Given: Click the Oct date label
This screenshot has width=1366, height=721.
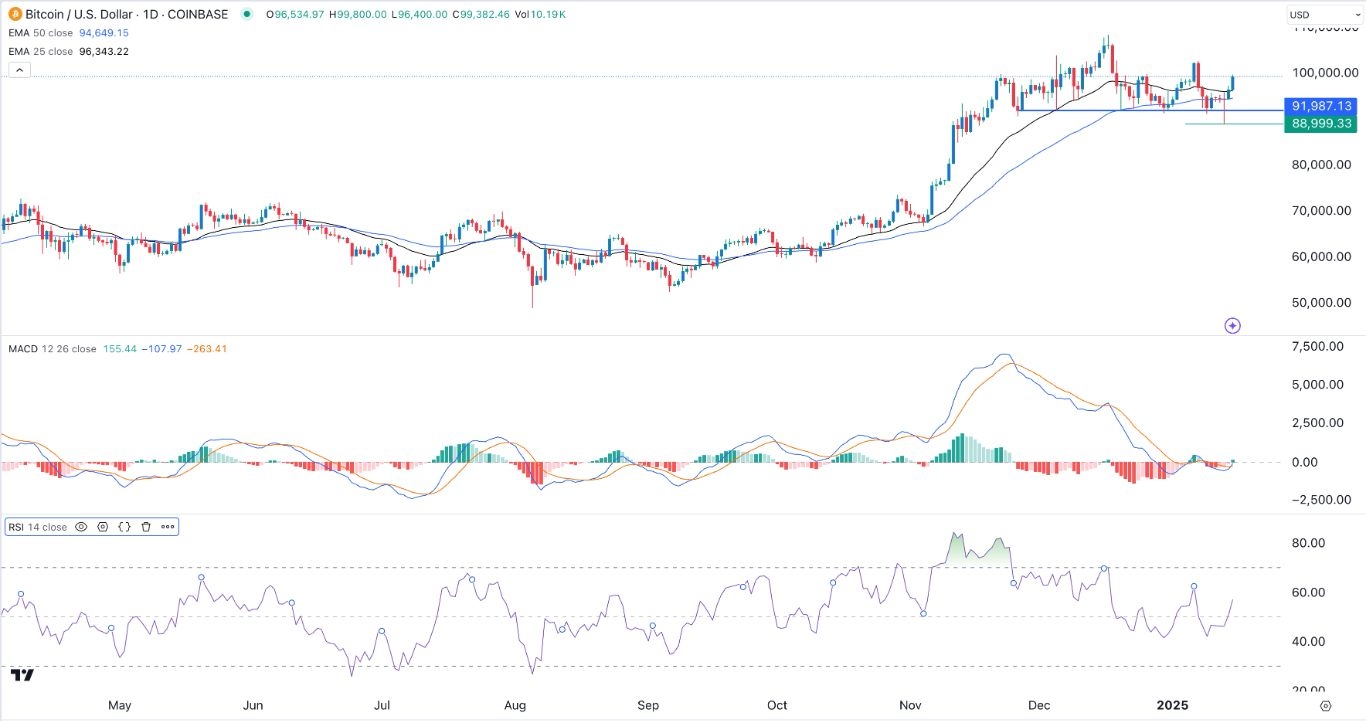Looking at the screenshot, I should pyautogui.click(x=778, y=705).
